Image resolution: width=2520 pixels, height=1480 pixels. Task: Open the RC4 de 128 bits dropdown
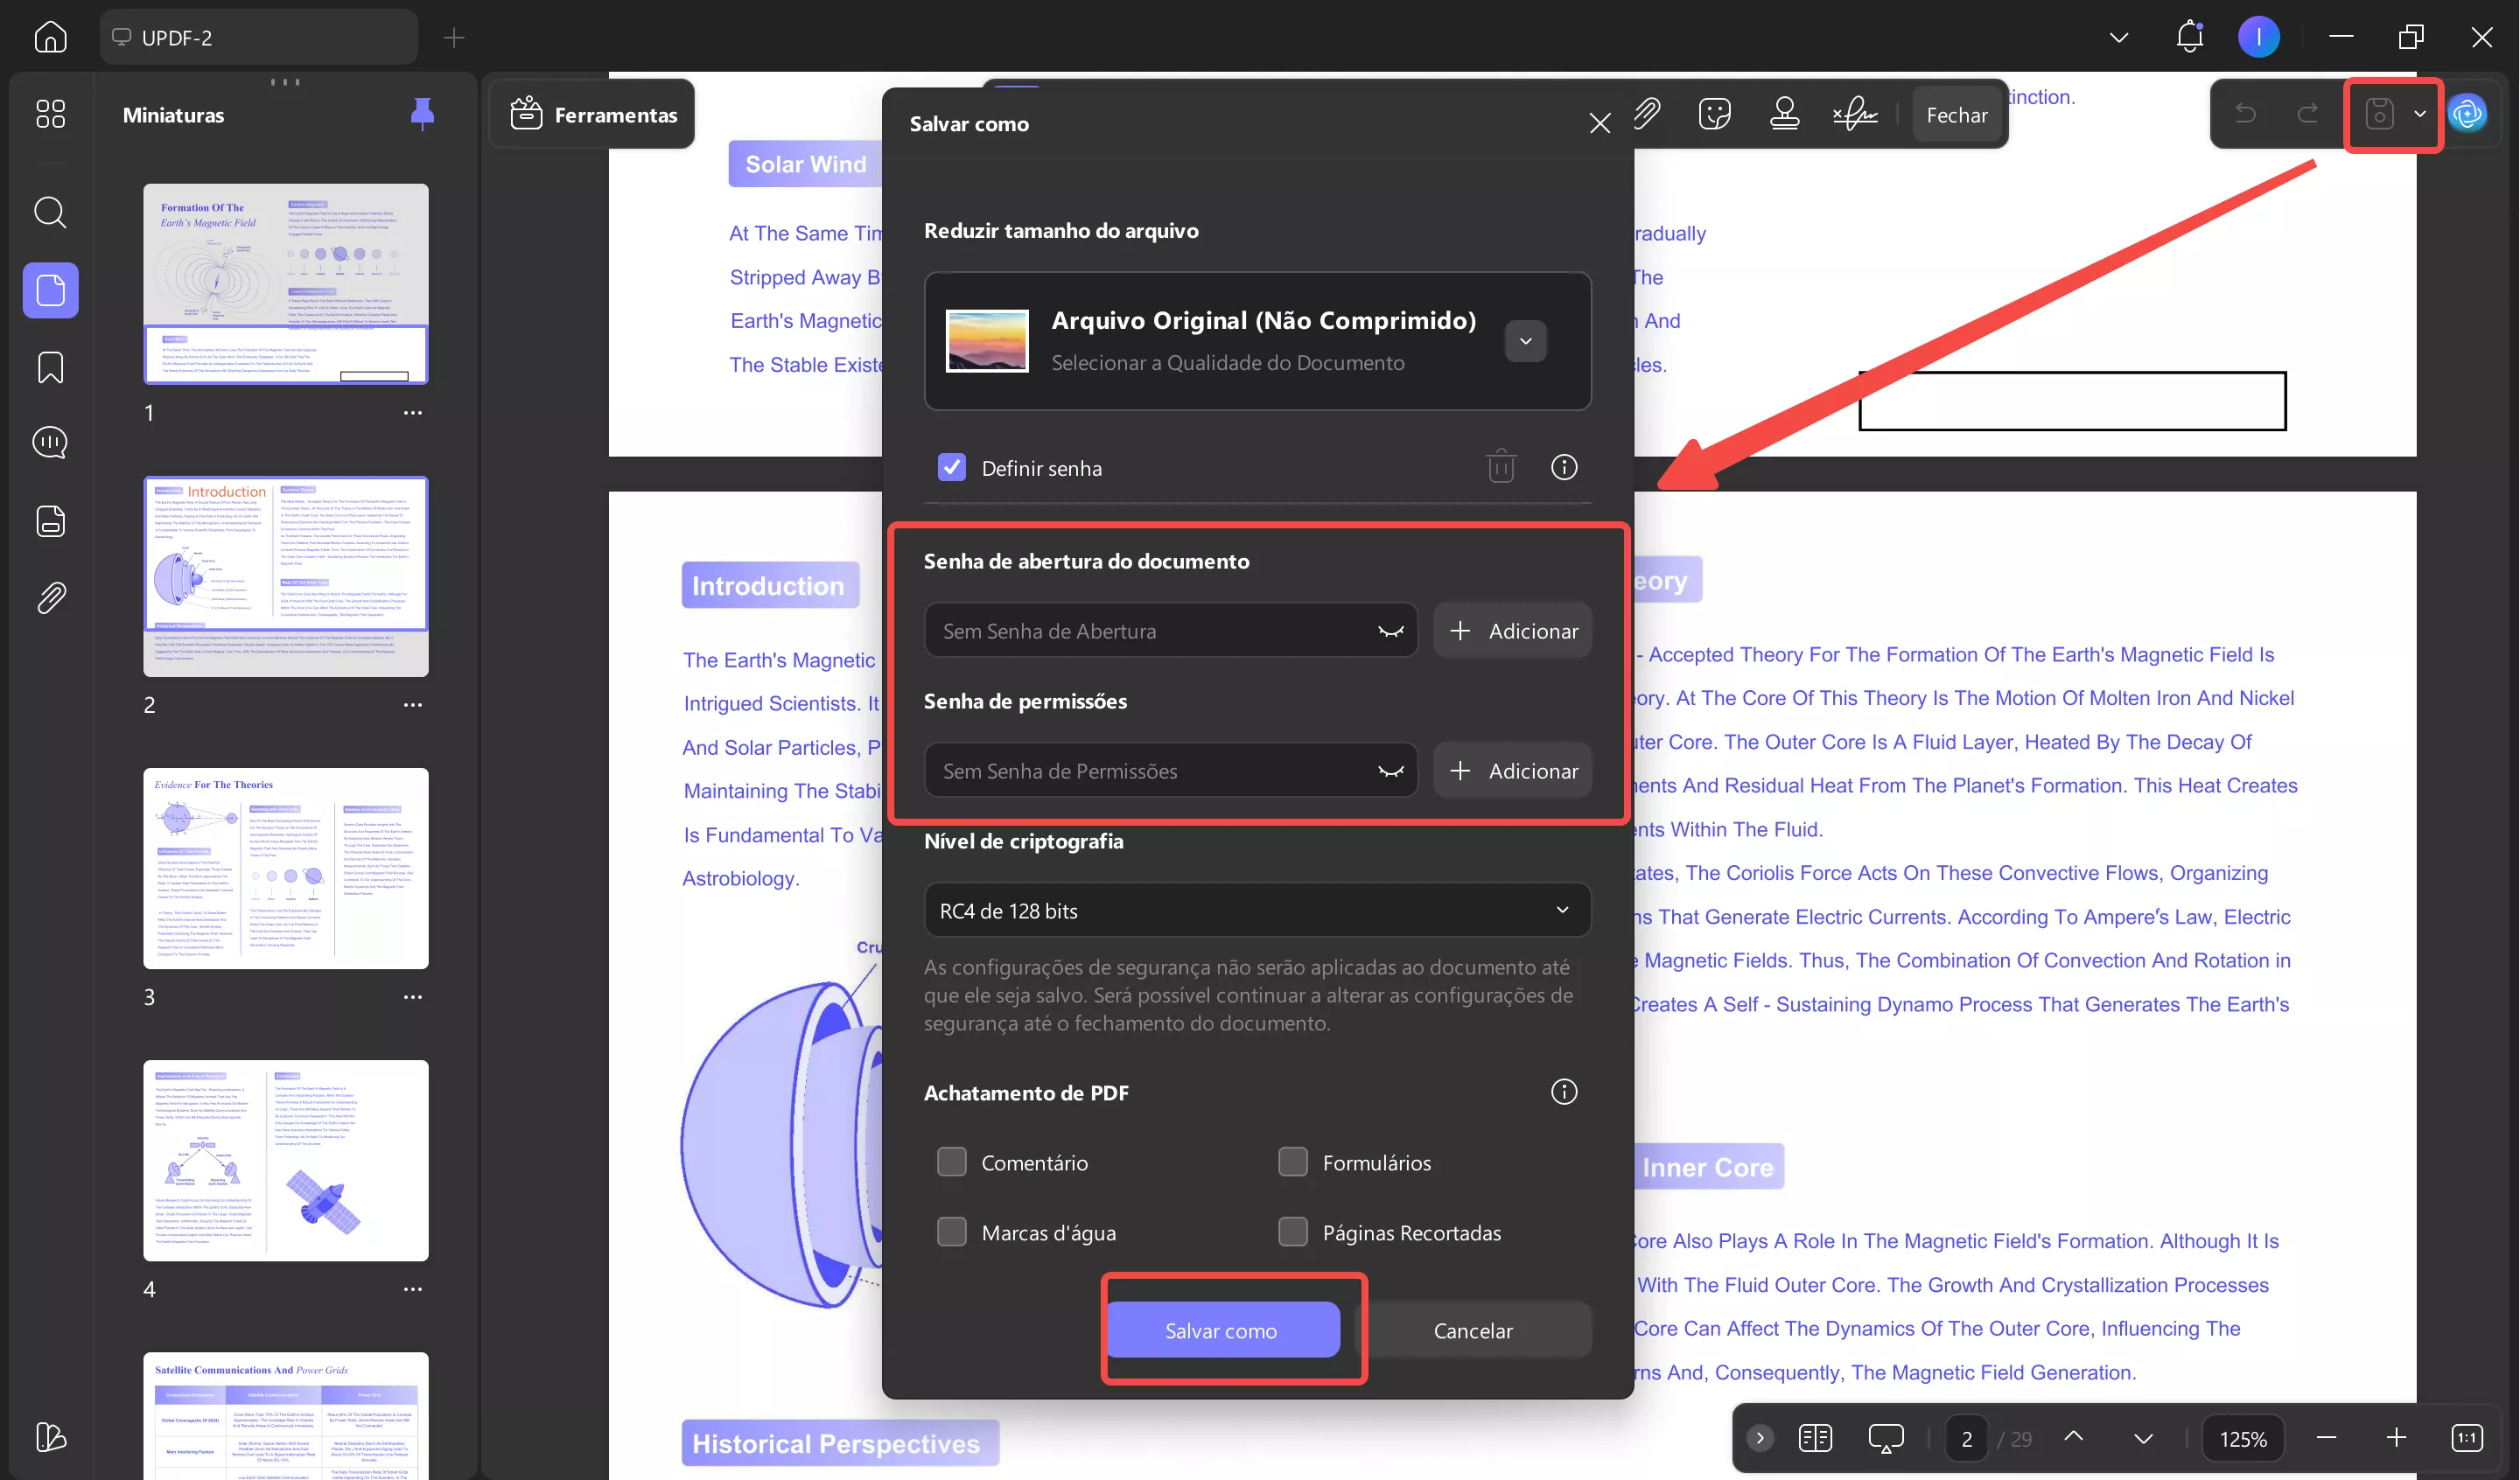click(x=1256, y=910)
